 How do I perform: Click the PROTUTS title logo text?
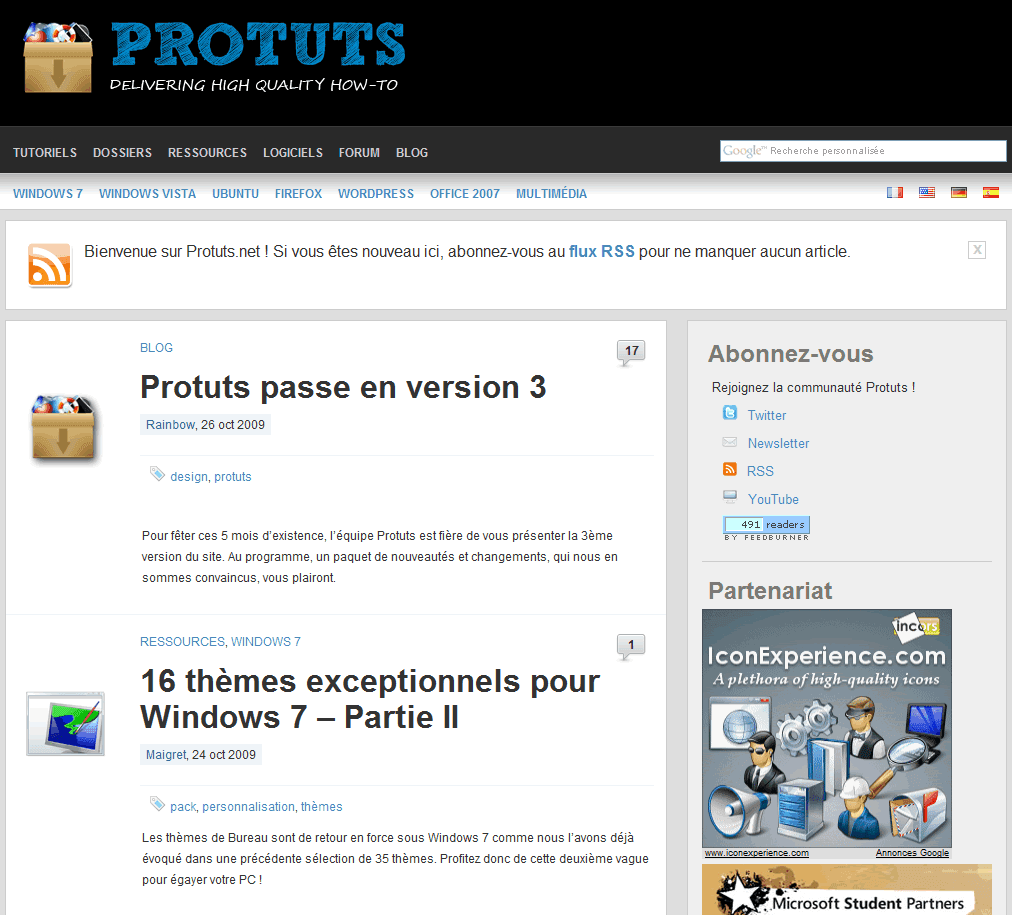[258, 45]
